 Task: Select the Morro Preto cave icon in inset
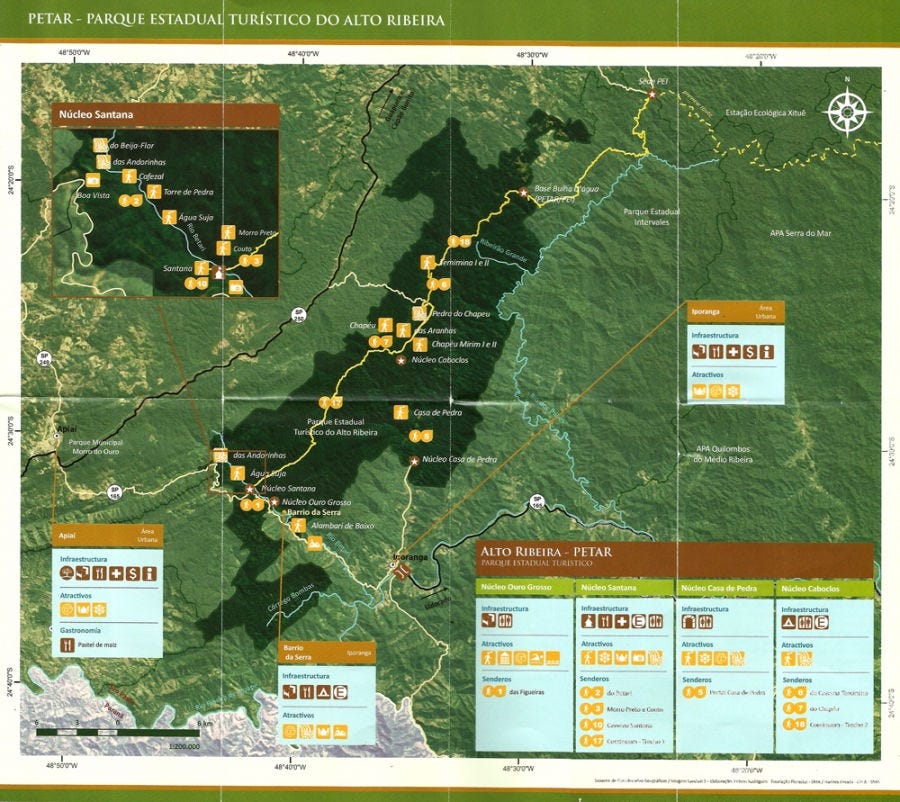click(228, 233)
